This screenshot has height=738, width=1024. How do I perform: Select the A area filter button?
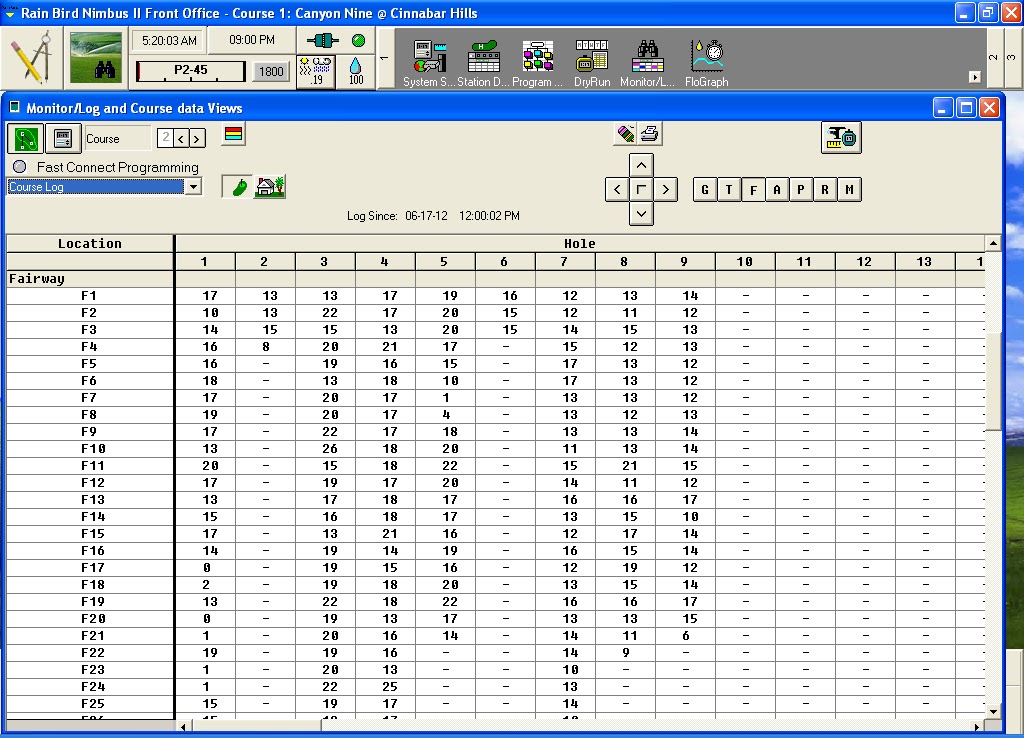pos(777,189)
